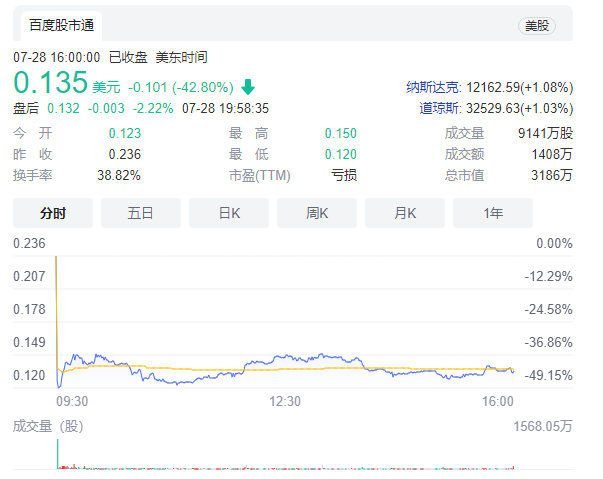603x479 pixels.
Task: Click the green down arrow icon
Action: pyautogui.click(x=248, y=86)
